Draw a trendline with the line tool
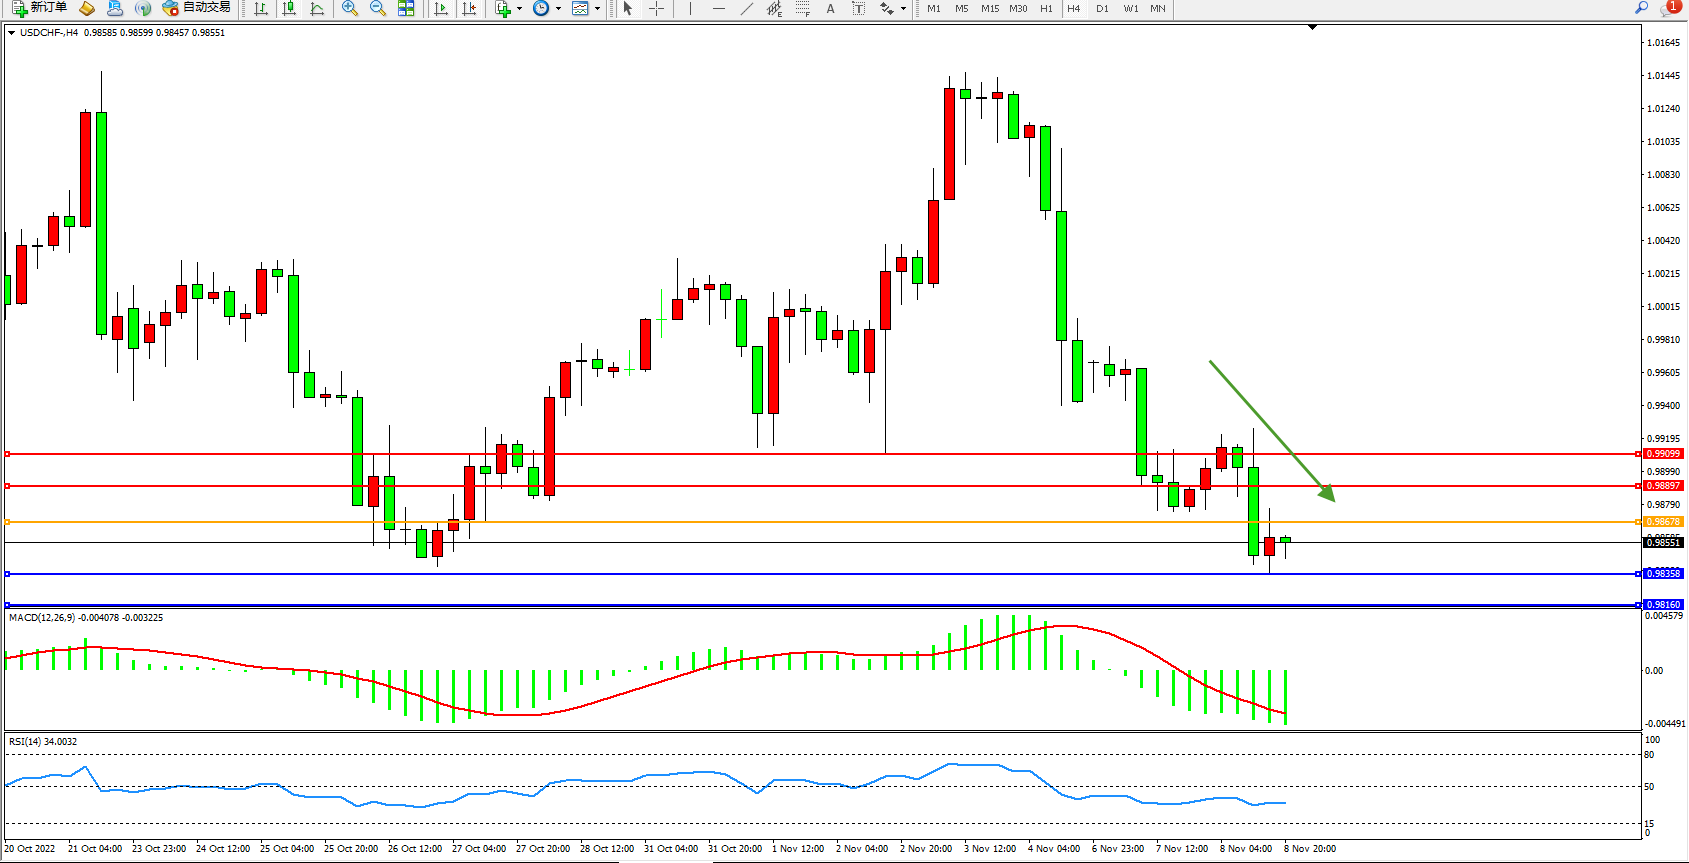1689x863 pixels. tap(746, 8)
